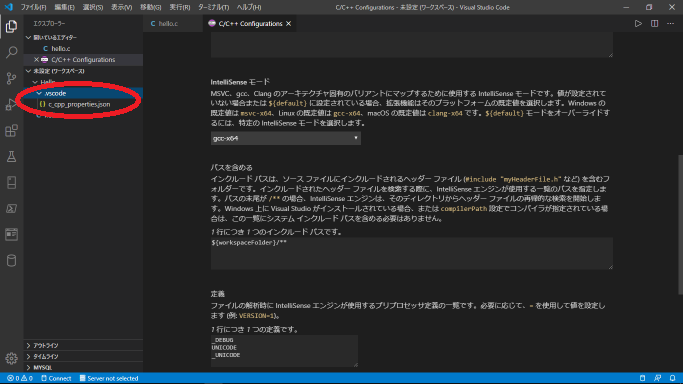Open the project dashboard window icon

pos(11,234)
